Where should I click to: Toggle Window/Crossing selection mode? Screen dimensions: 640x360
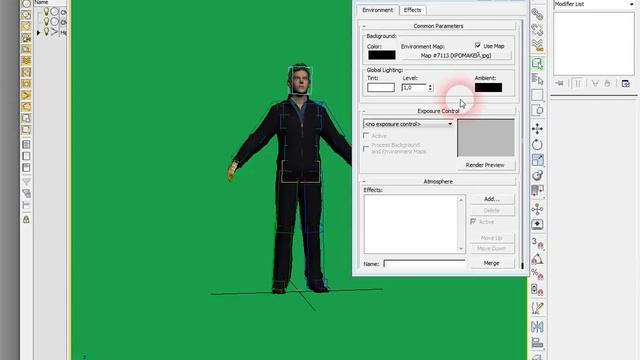(x=537, y=110)
